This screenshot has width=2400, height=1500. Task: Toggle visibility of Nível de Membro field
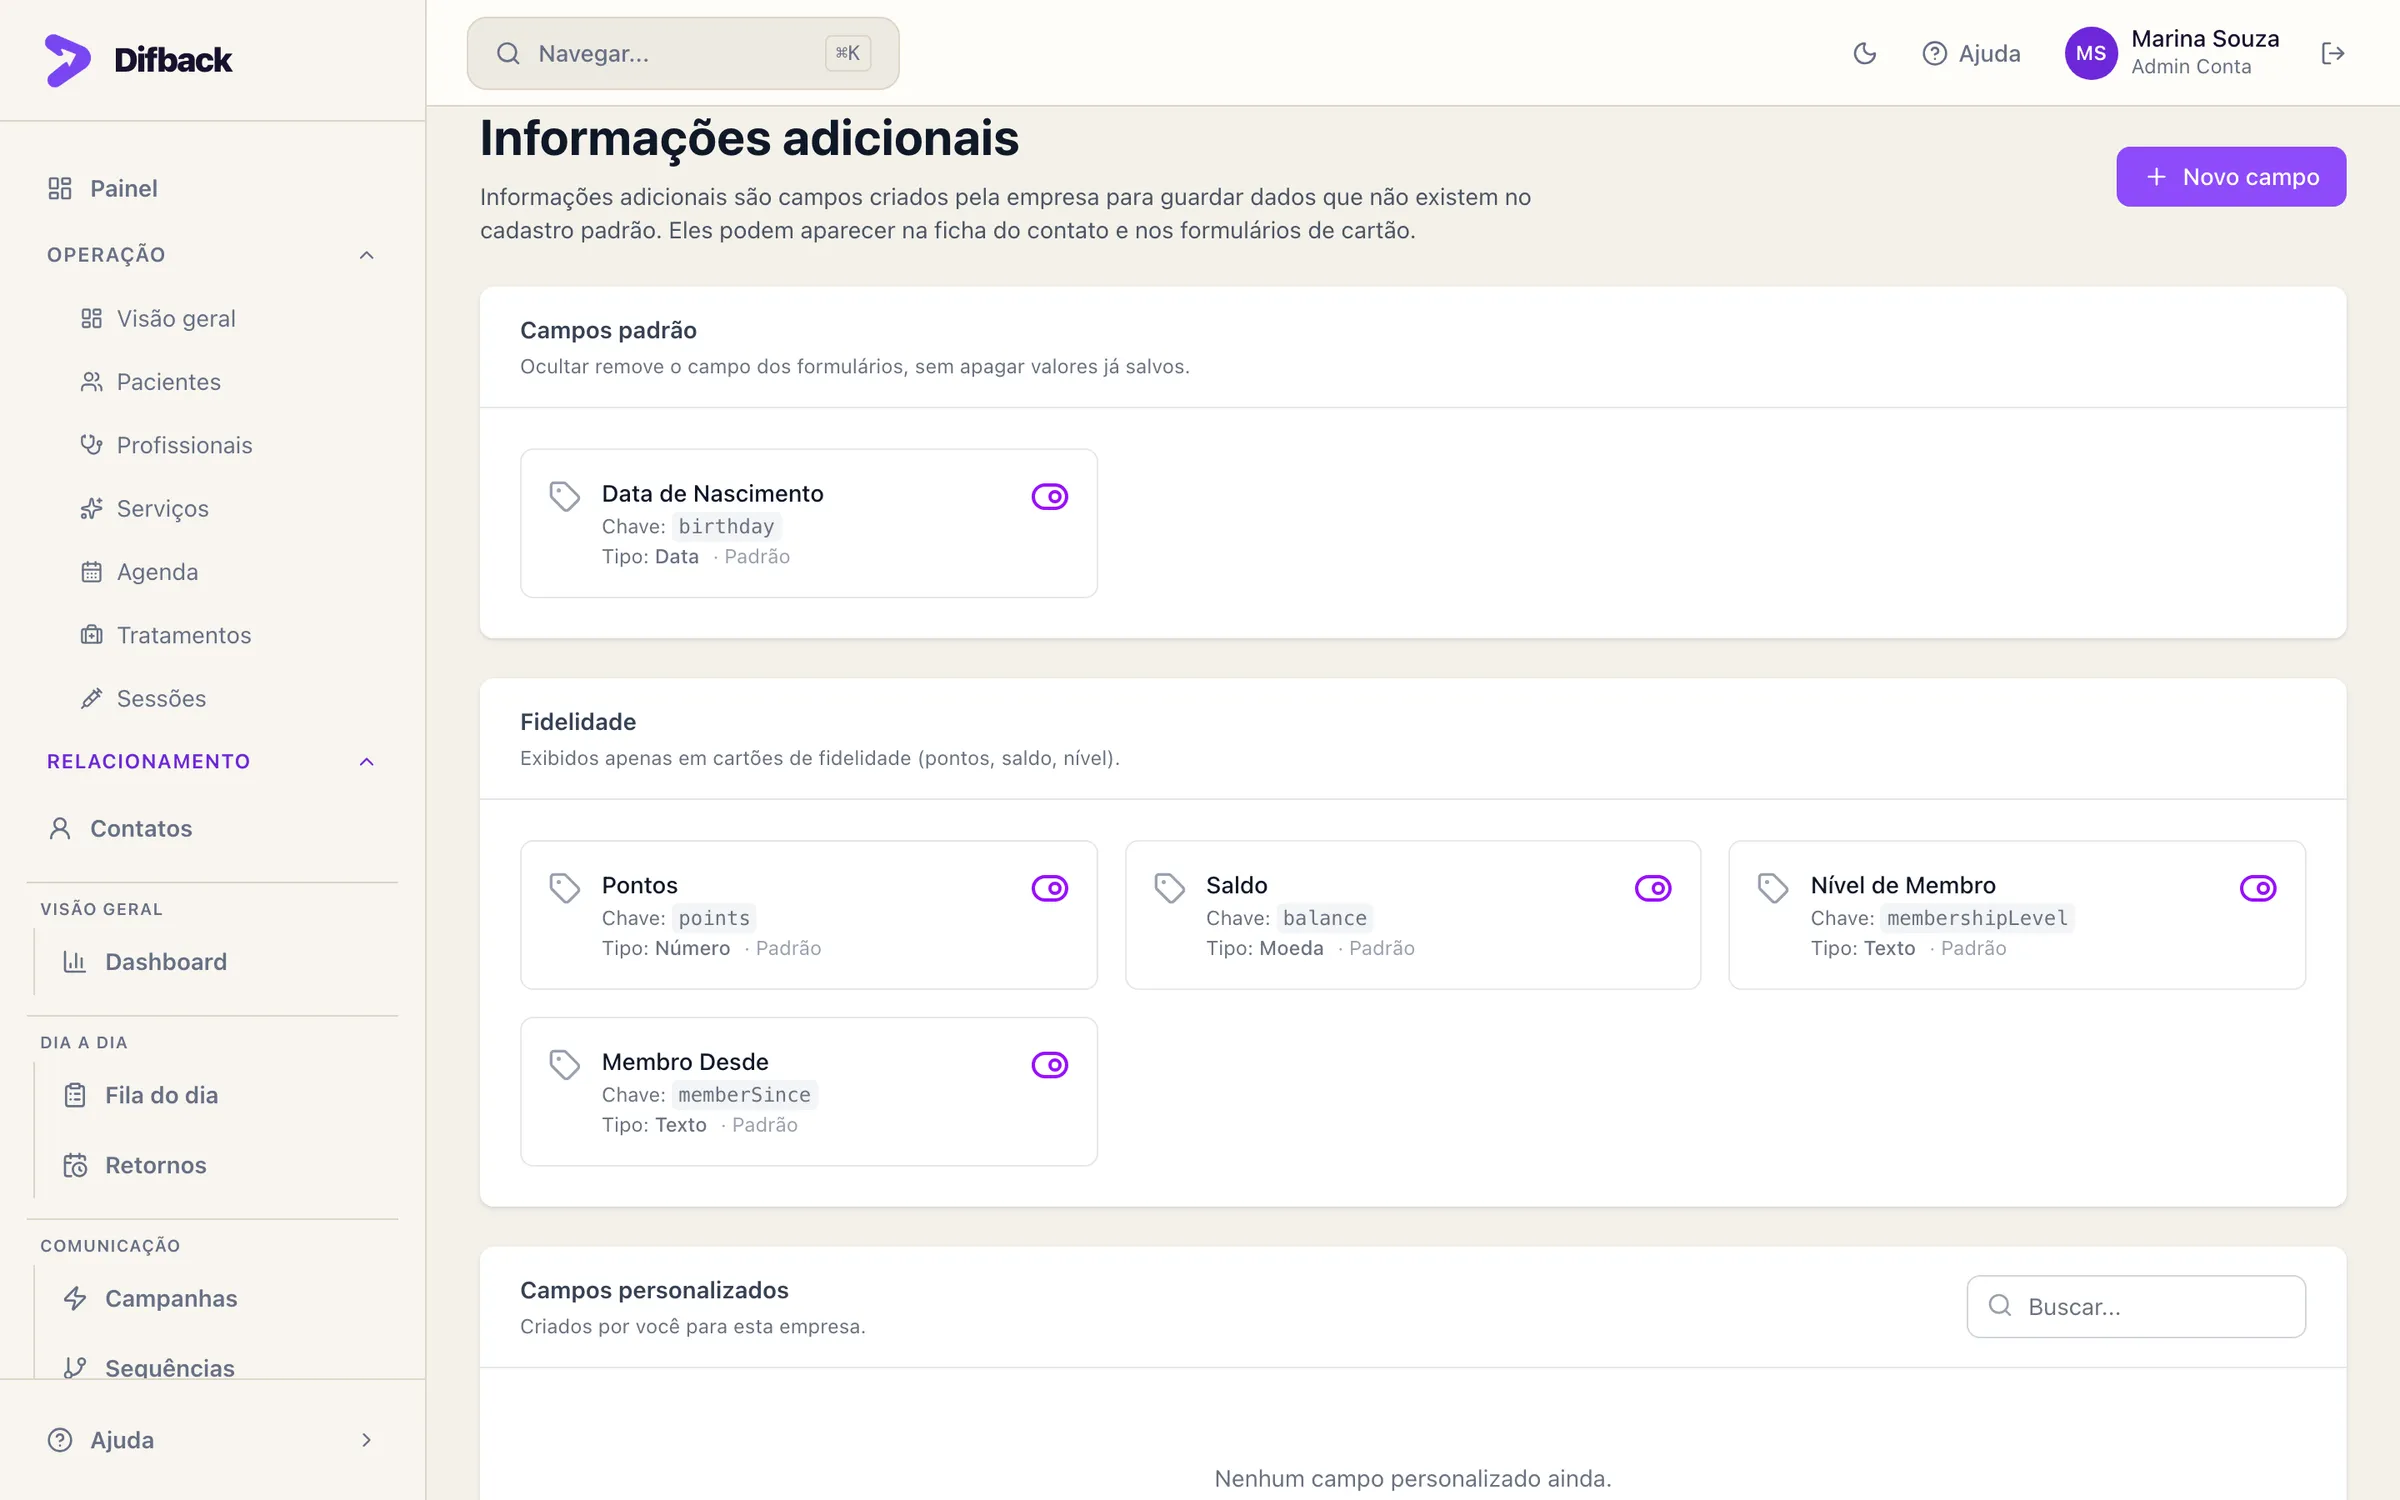pyautogui.click(x=2258, y=888)
